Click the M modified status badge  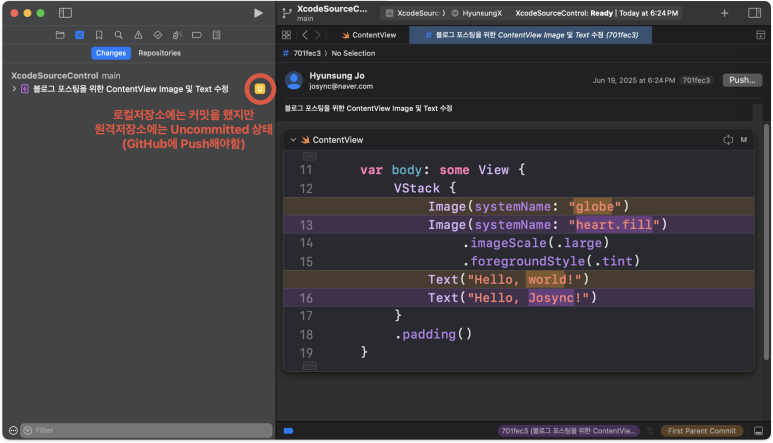pyautogui.click(x=743, y=140)
